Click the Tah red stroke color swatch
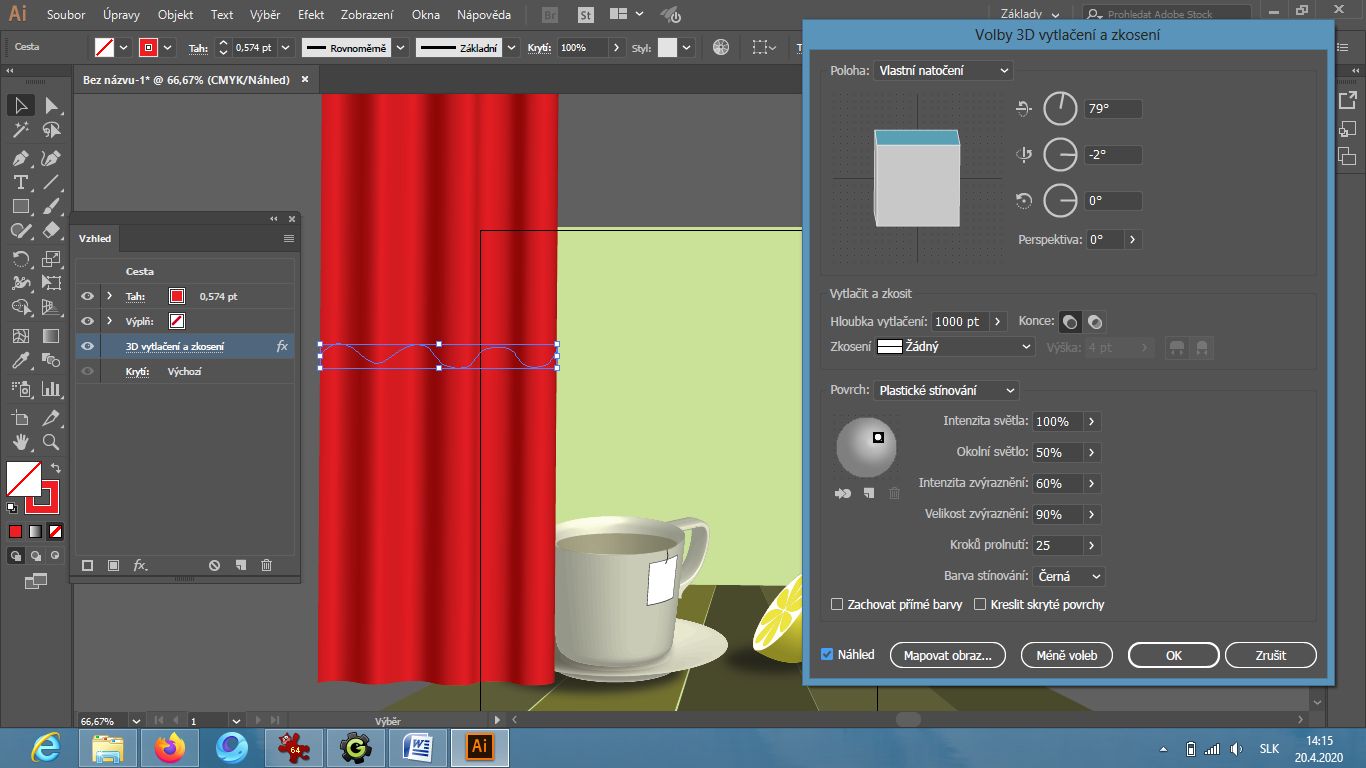1366x768 pixels. [177, 297]
